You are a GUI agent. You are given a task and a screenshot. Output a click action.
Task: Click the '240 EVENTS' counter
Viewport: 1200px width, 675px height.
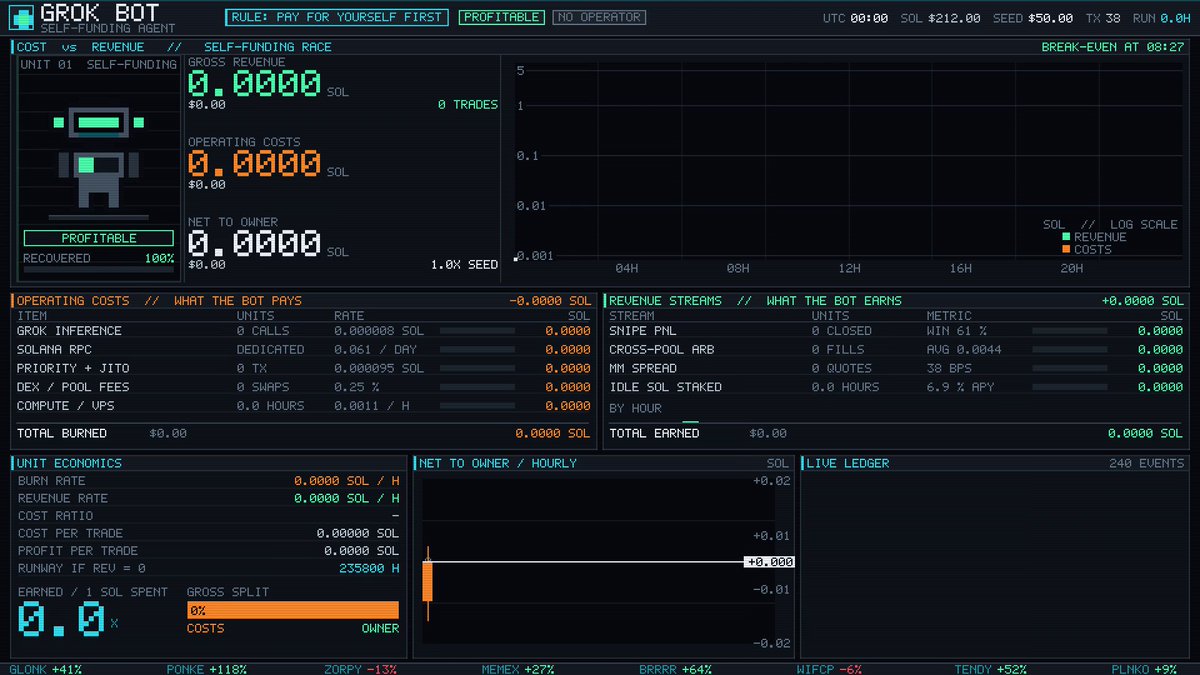click(1146, 463)
